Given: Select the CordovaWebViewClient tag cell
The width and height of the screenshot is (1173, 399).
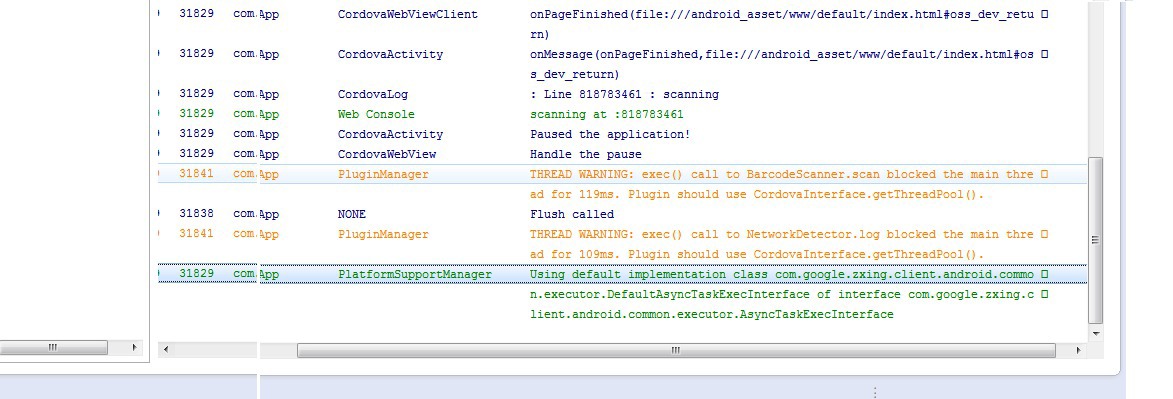Looking at the screenshot, I should [408, 14].
